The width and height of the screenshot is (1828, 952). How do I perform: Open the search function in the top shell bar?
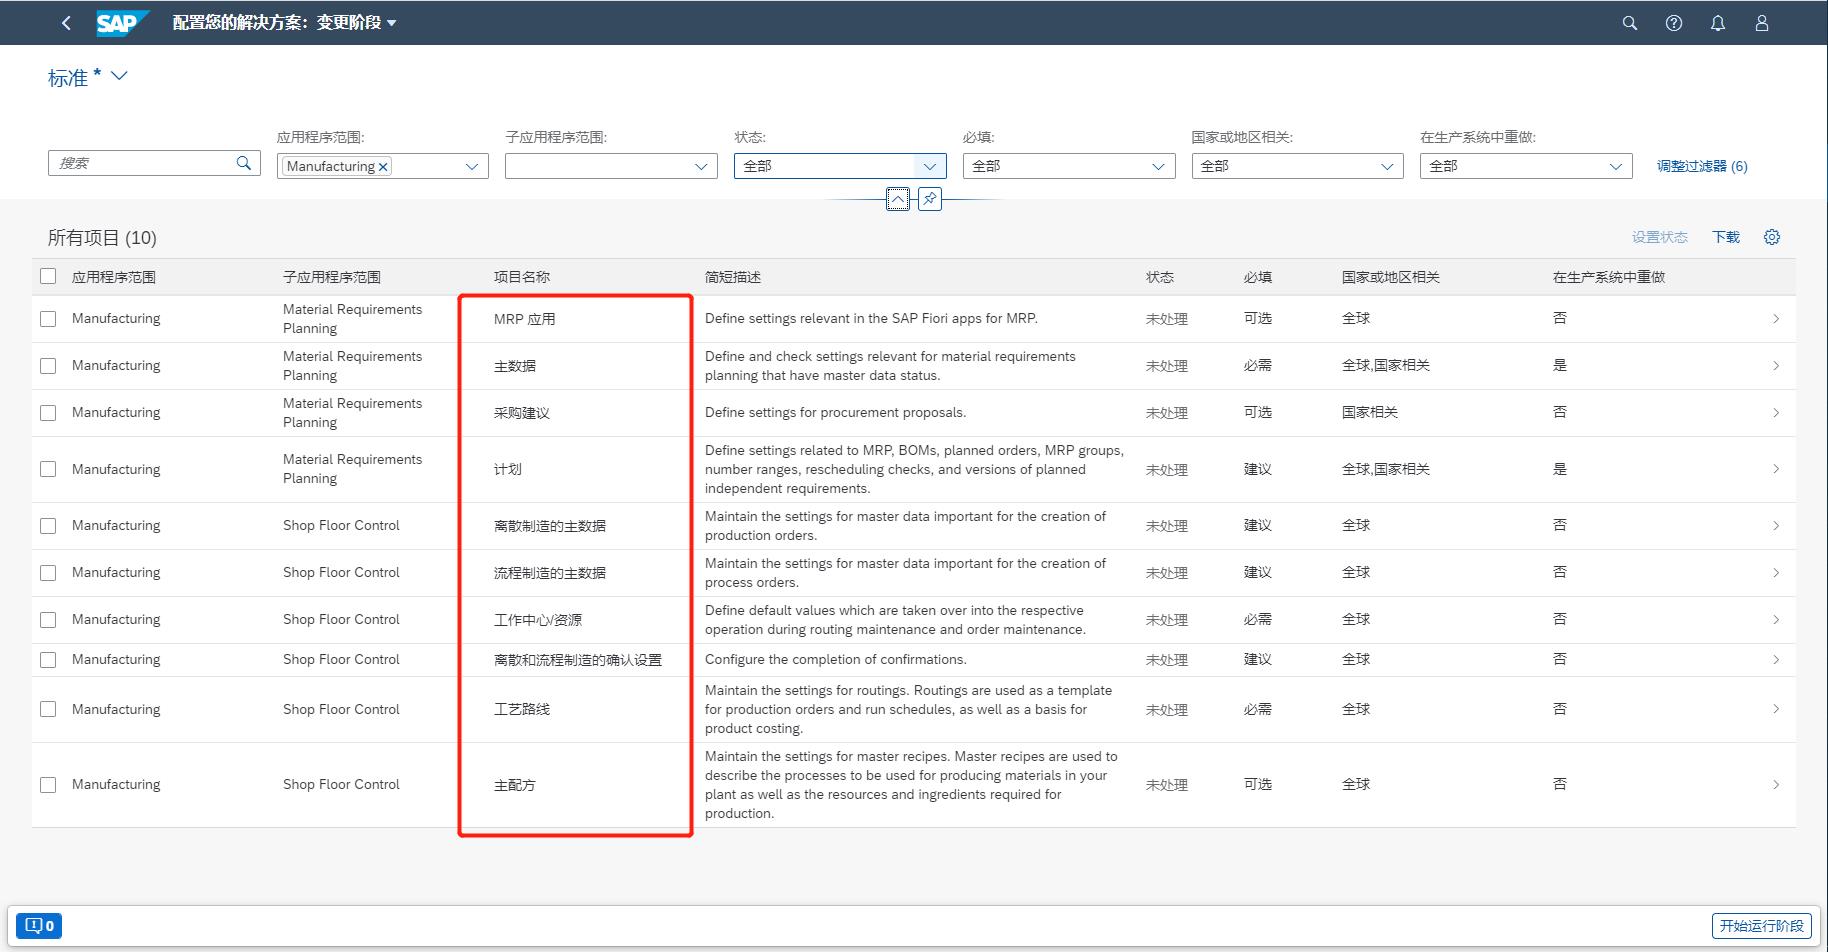[1629, 22]
